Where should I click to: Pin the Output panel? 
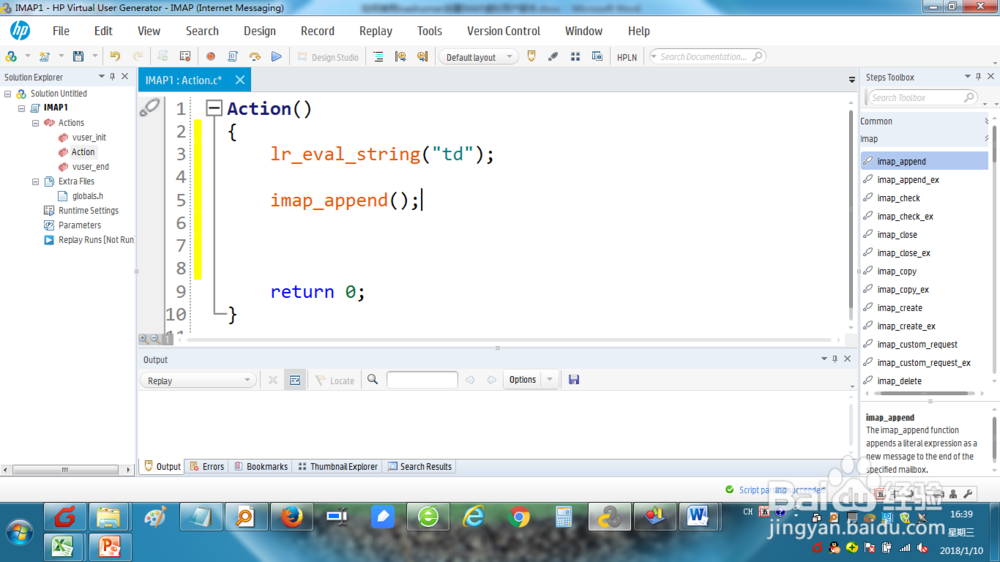(835, 359)
